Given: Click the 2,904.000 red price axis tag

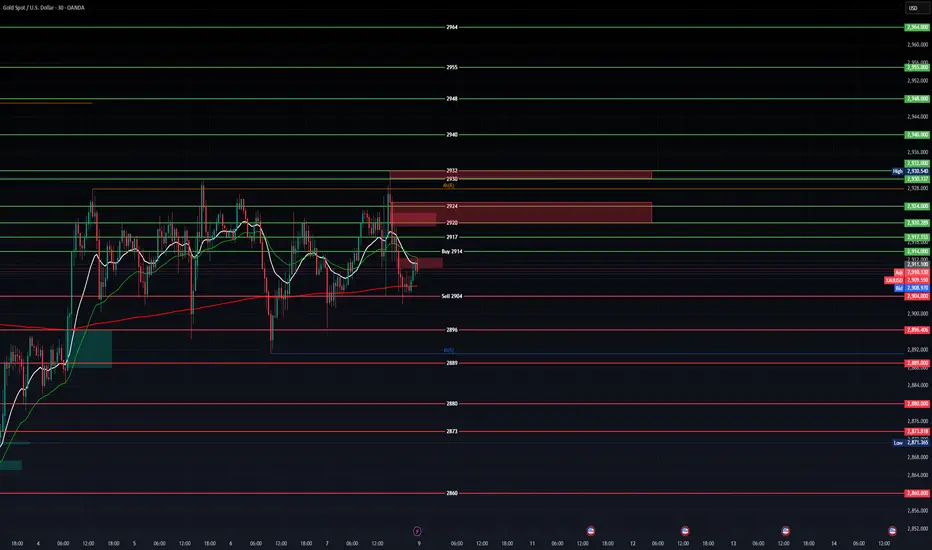Looking at the screenshot, I should click(917, 296).
